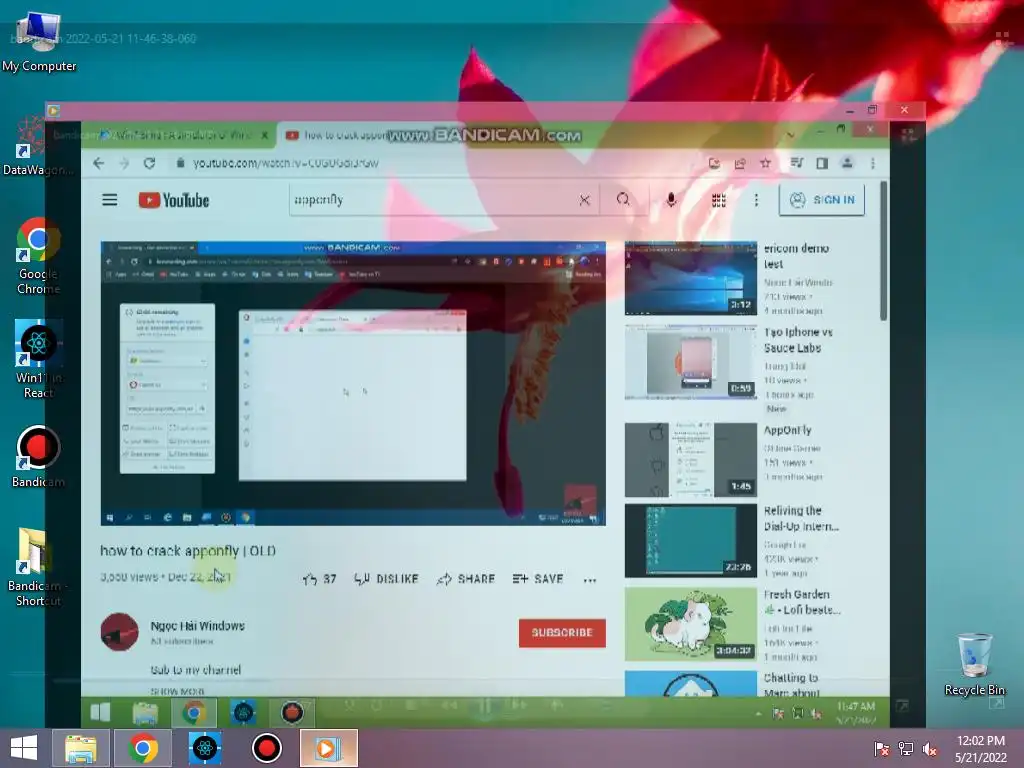Open the Win11 in React desktop shortcut
Image resolution: width=1024 pixels, height=768 pixels.
coord(39,359)
